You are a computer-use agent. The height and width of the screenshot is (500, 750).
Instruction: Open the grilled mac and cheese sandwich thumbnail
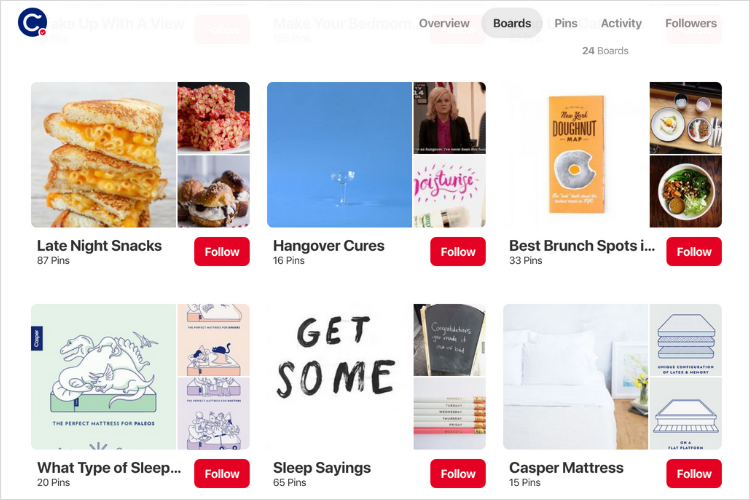click(103, 155)
